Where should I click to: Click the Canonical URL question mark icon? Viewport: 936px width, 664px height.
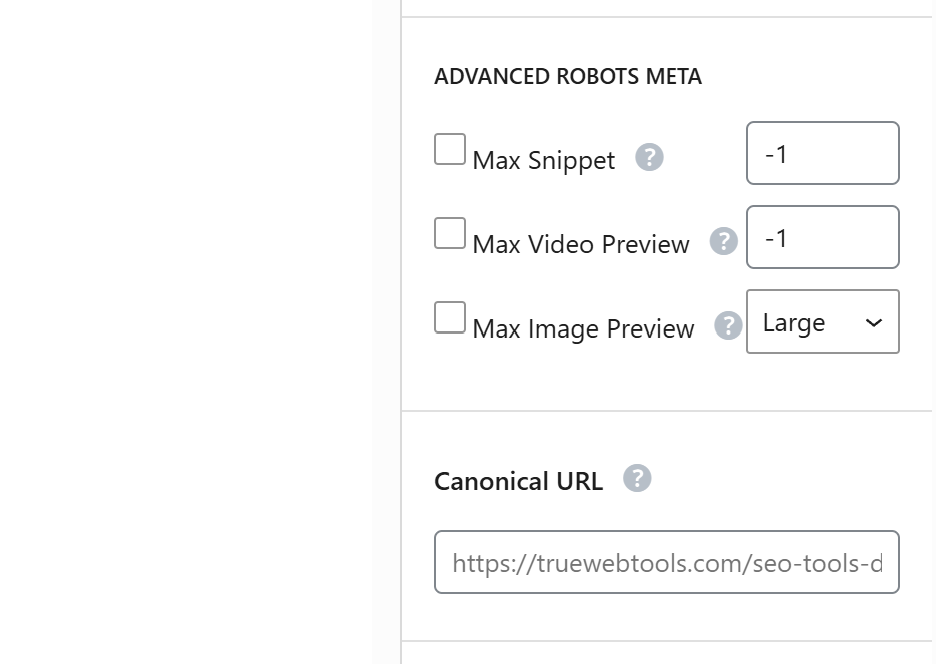[637, 479]
